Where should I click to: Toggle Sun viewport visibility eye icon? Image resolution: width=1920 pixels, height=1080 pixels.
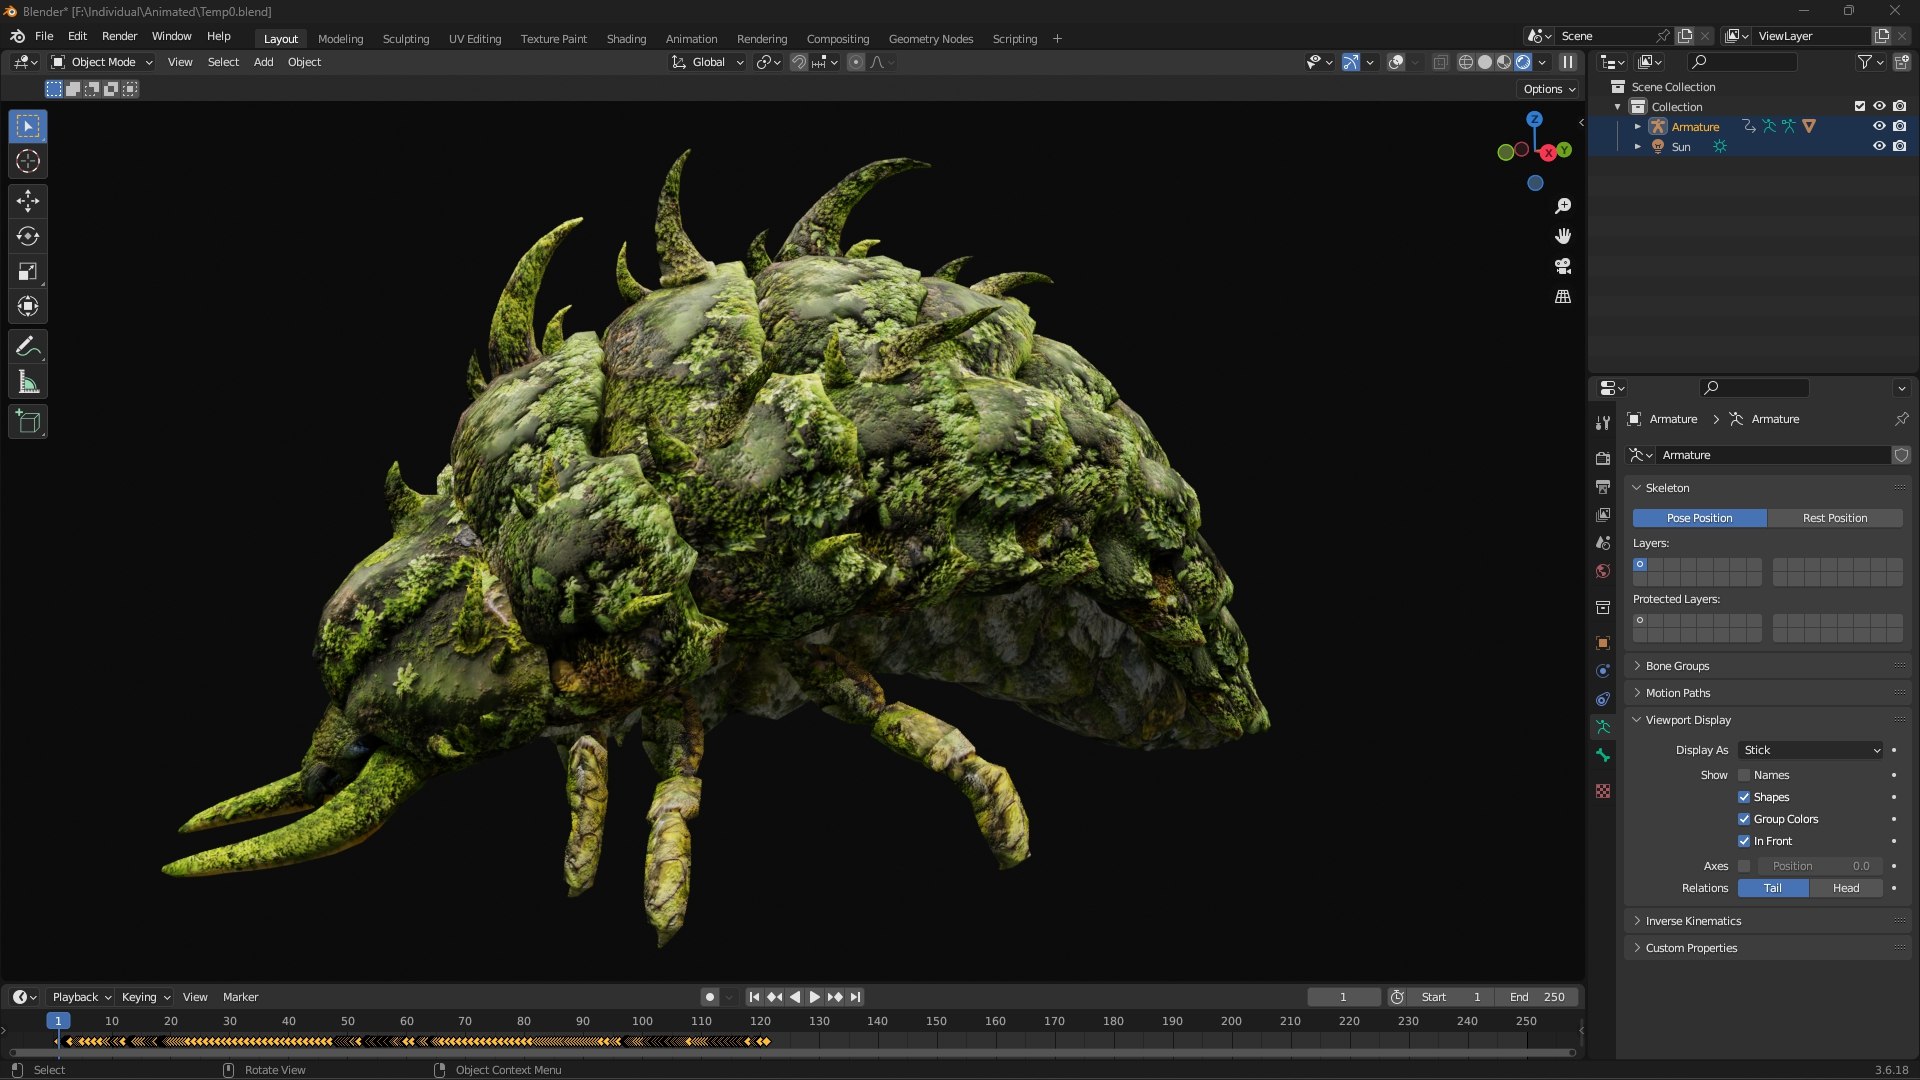tap(1879, 146)
